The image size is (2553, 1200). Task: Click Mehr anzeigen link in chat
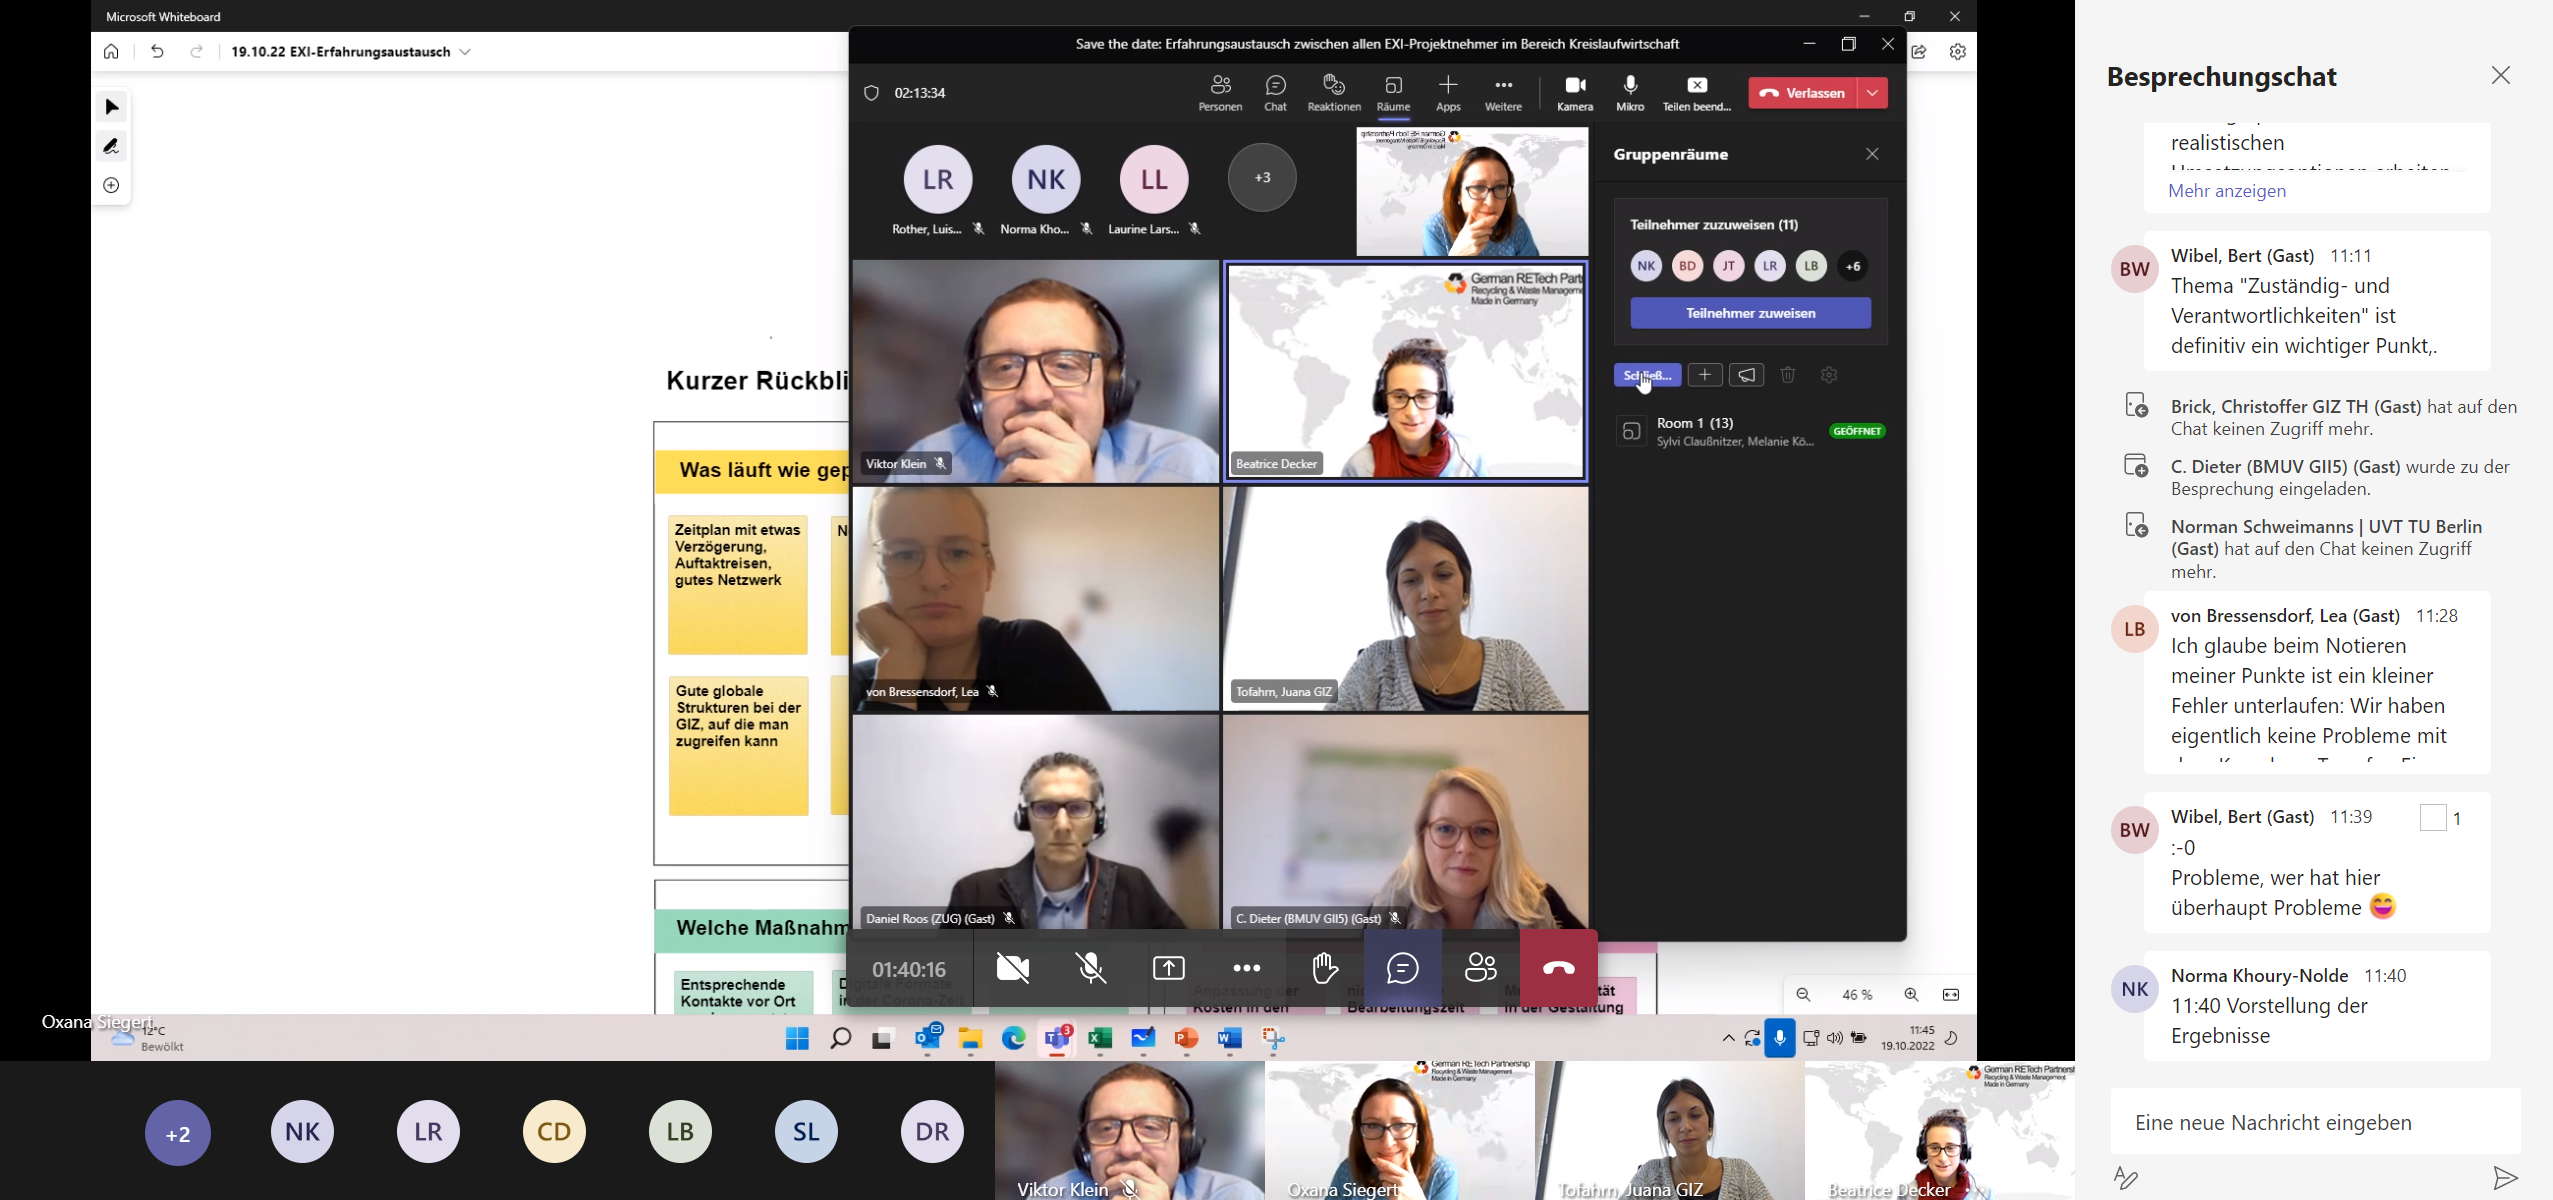pyautogui.click(x=2227, y=191)
